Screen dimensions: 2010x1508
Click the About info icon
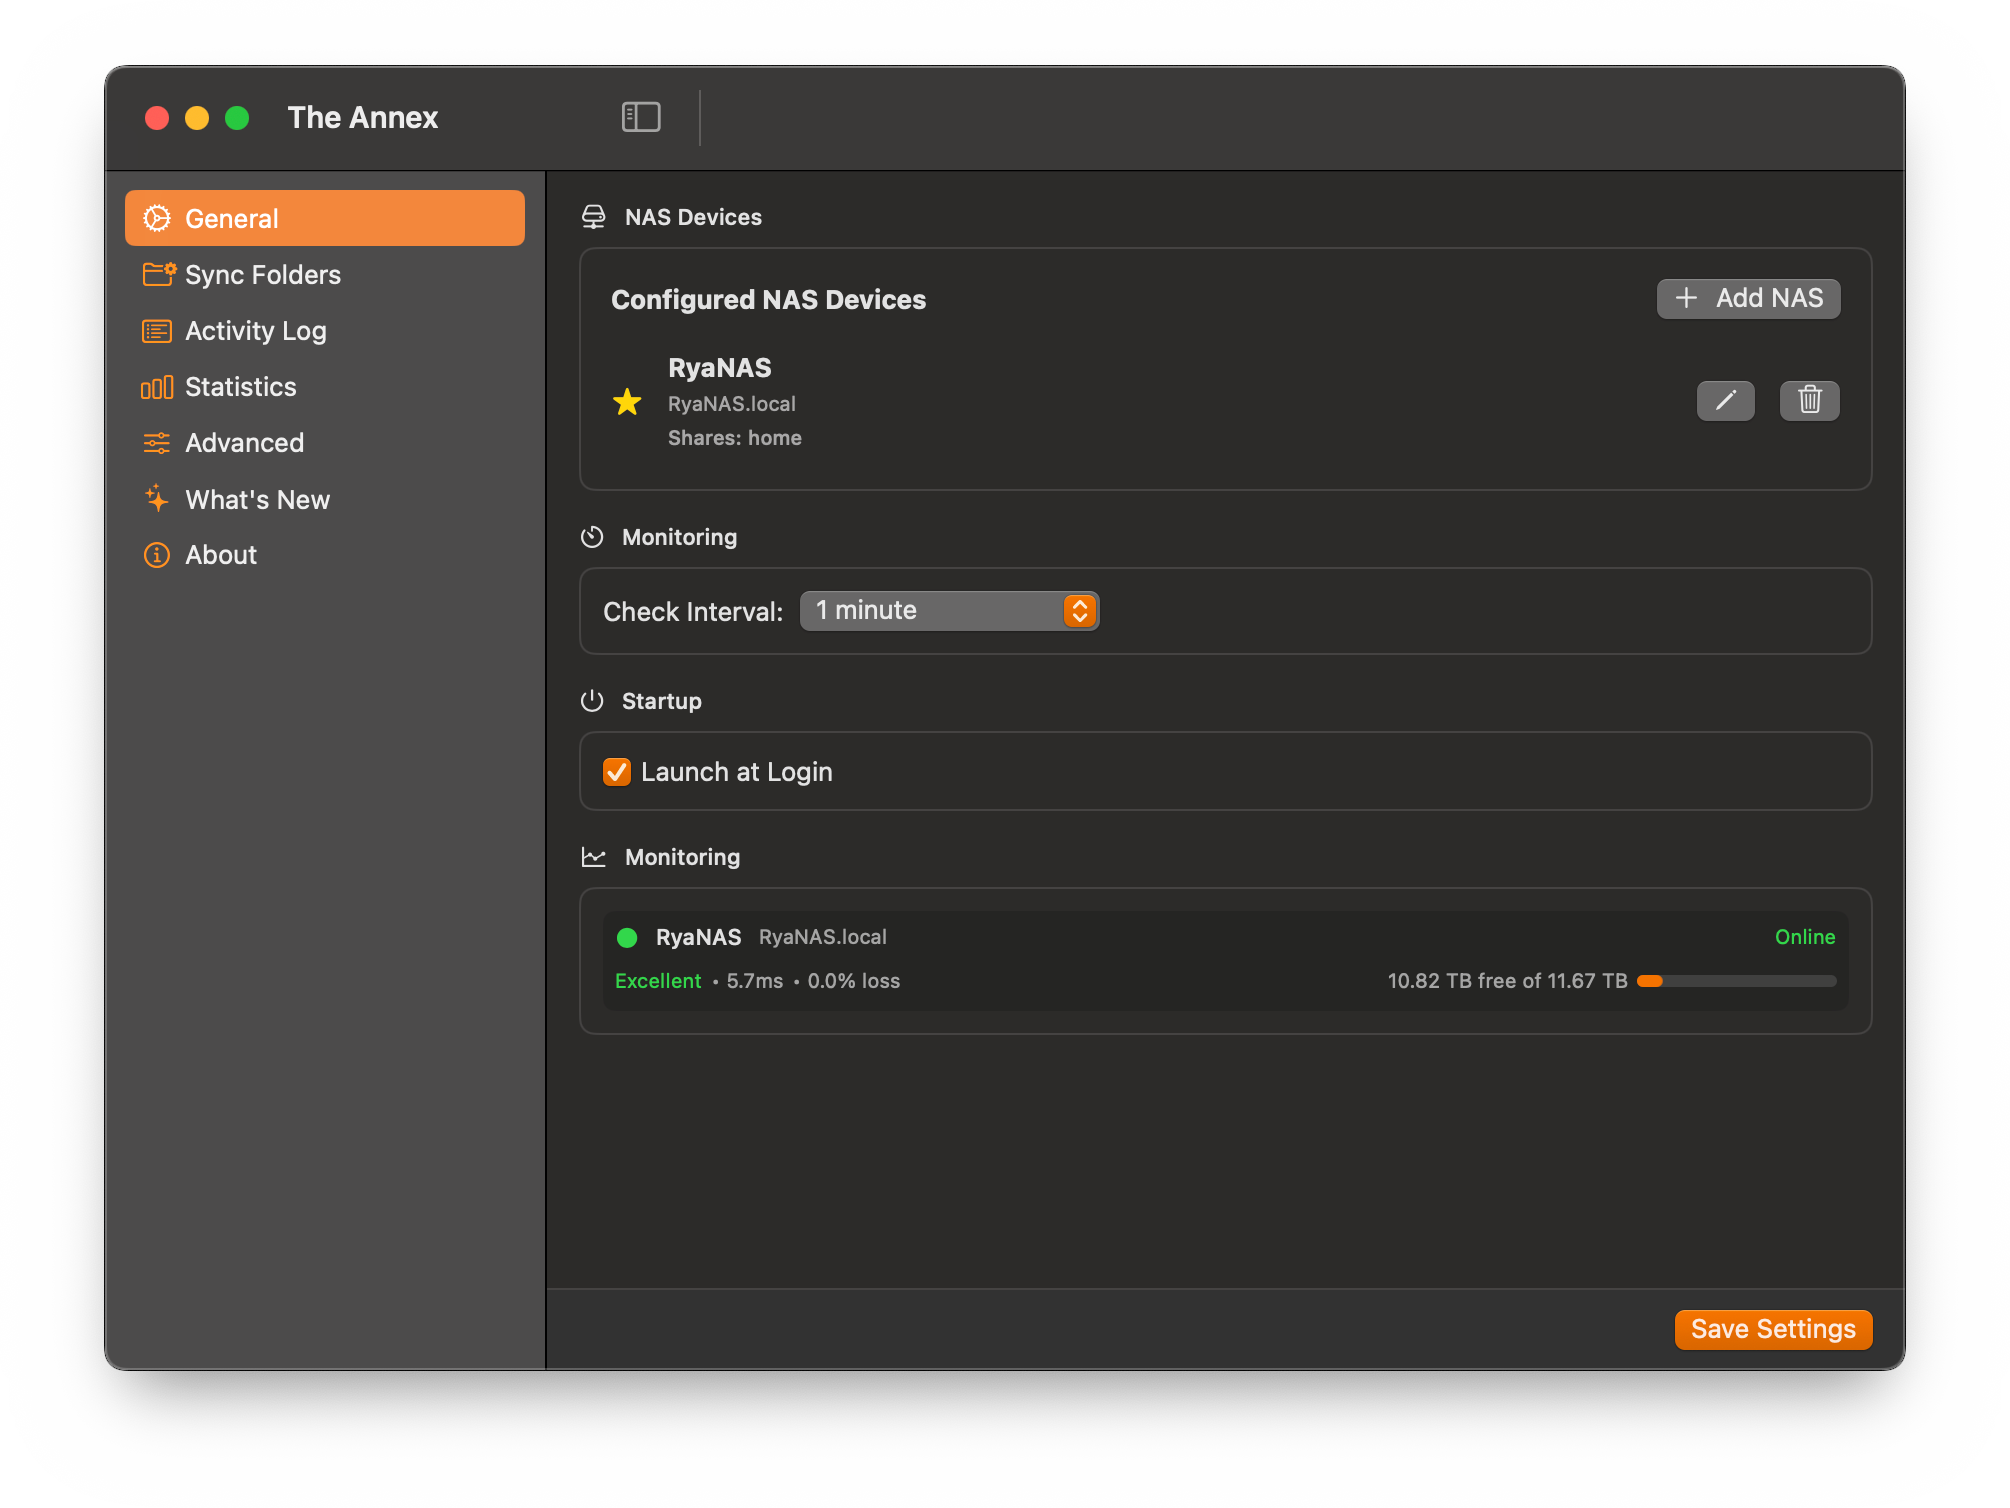coord(157,555)
